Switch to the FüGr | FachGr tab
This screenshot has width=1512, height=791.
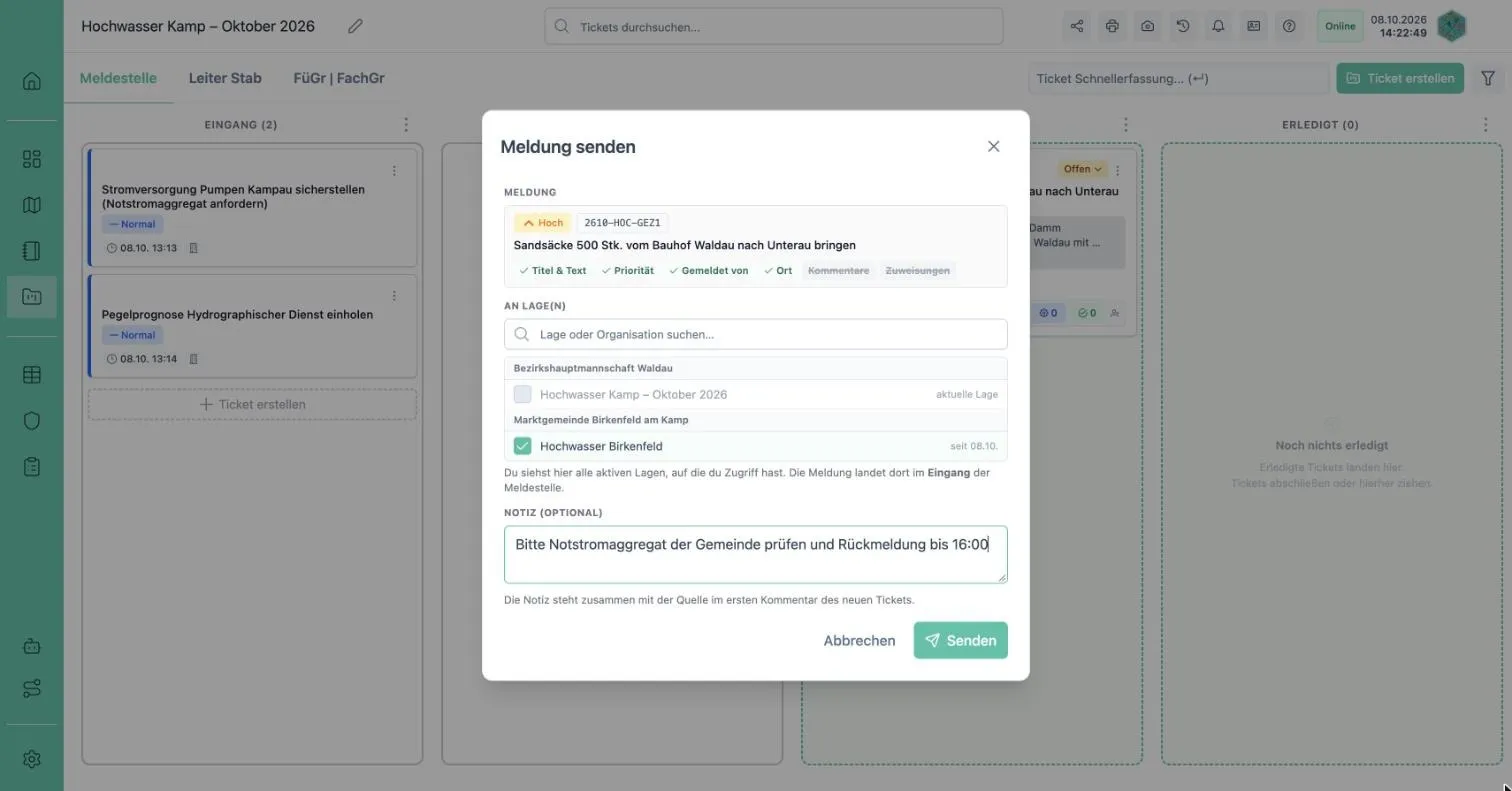click(339, 78)
